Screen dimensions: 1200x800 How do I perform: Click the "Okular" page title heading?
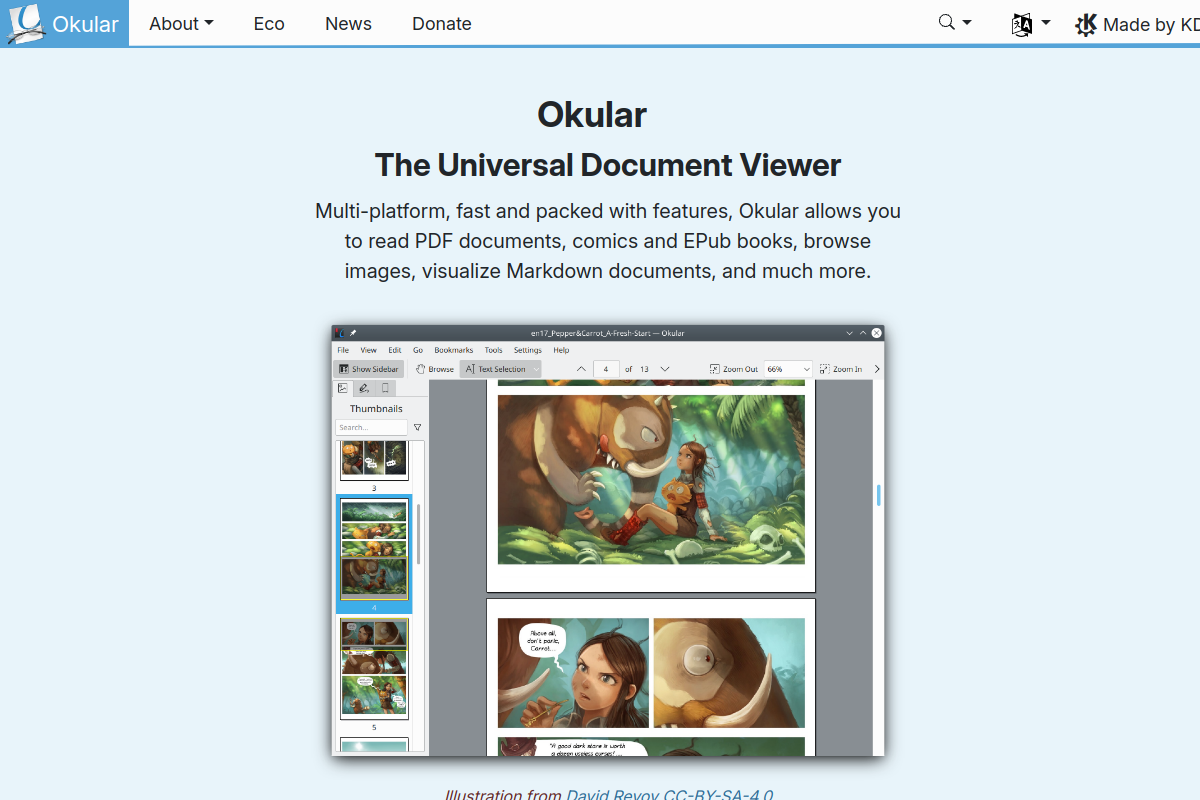(592, 114)
